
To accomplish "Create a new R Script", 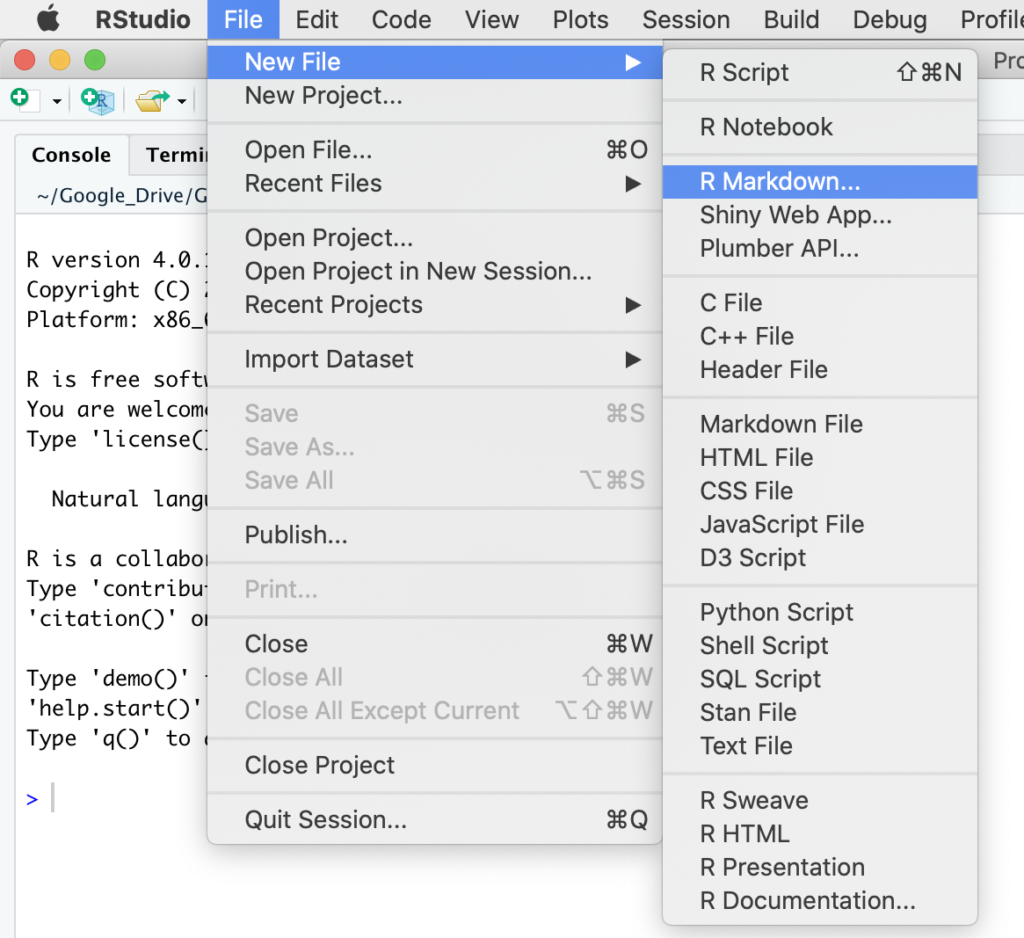I will coord(820,73).
